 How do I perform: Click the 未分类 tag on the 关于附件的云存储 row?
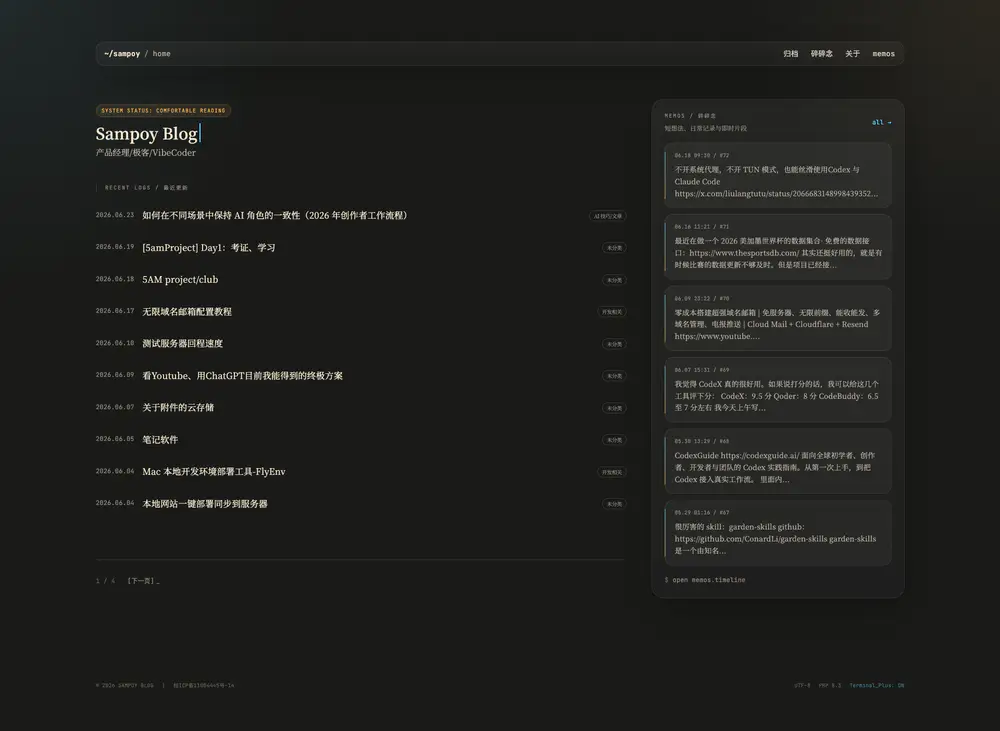614,408
